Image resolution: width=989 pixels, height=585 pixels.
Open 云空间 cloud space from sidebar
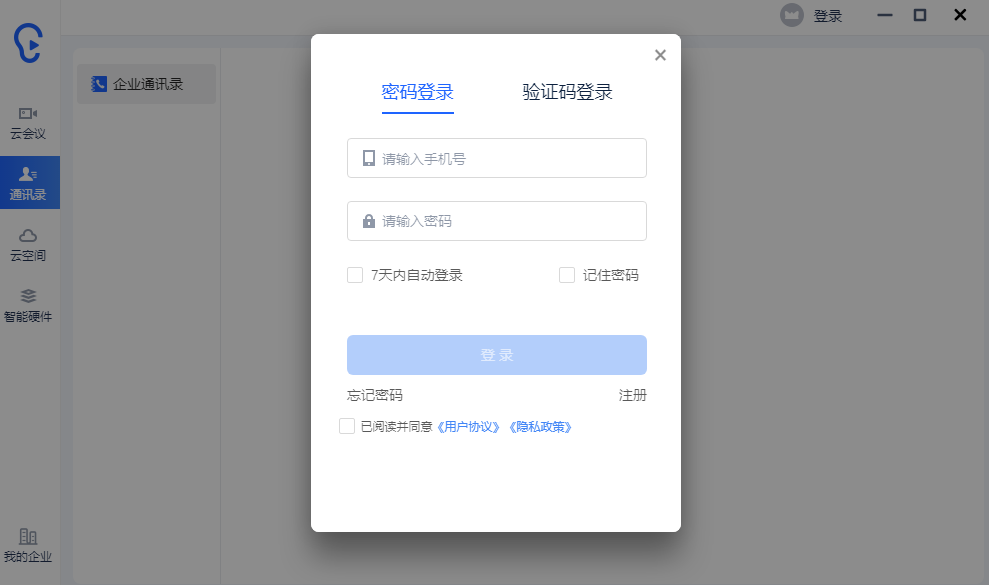tap(30, 243)
